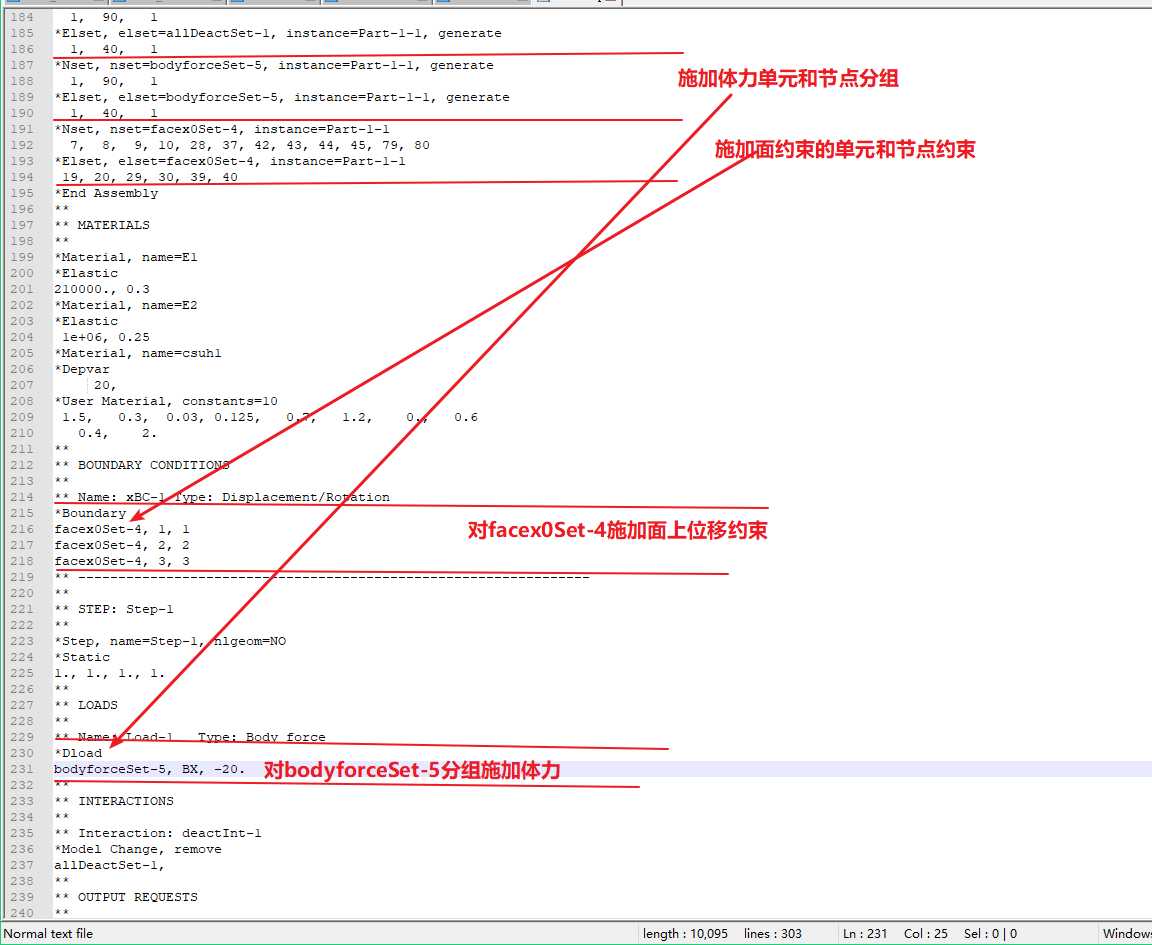Click the '** Name: xBC-1 Type: Displacement/Rotation' line
The image size is (1152, 945).
point(222,497)
